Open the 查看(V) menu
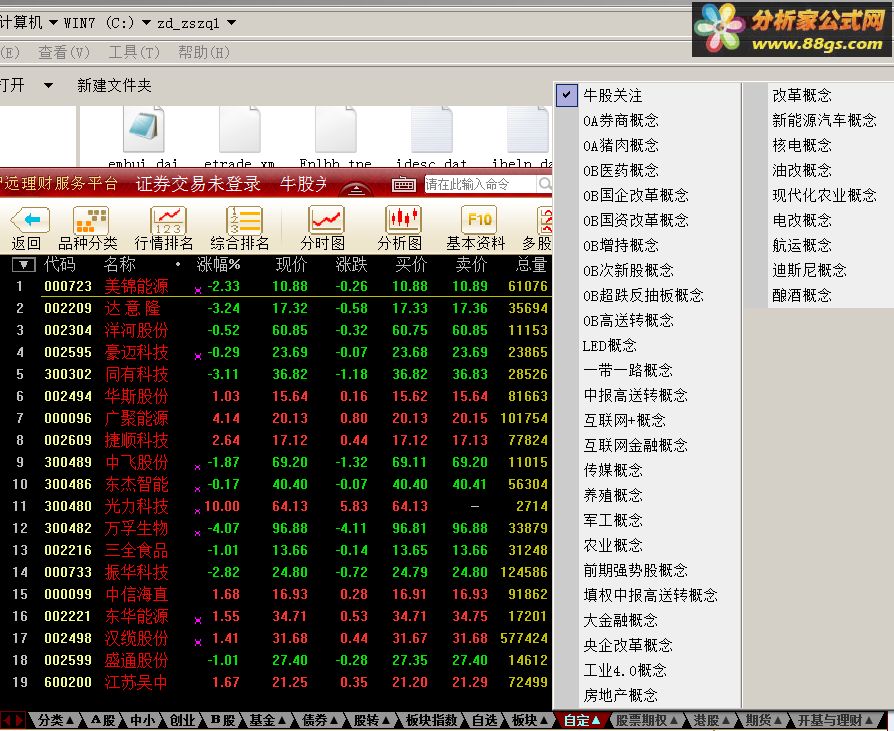The width and height of the screenshot is (894, 731). pyautogui.click(x=64, y=52)
